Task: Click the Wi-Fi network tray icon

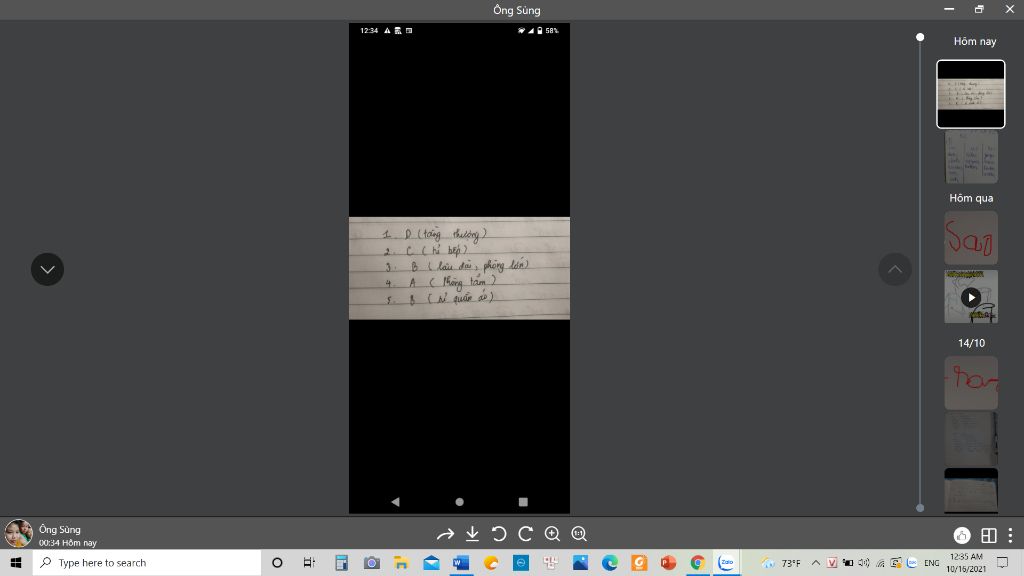Action: (x=880, y=562)
